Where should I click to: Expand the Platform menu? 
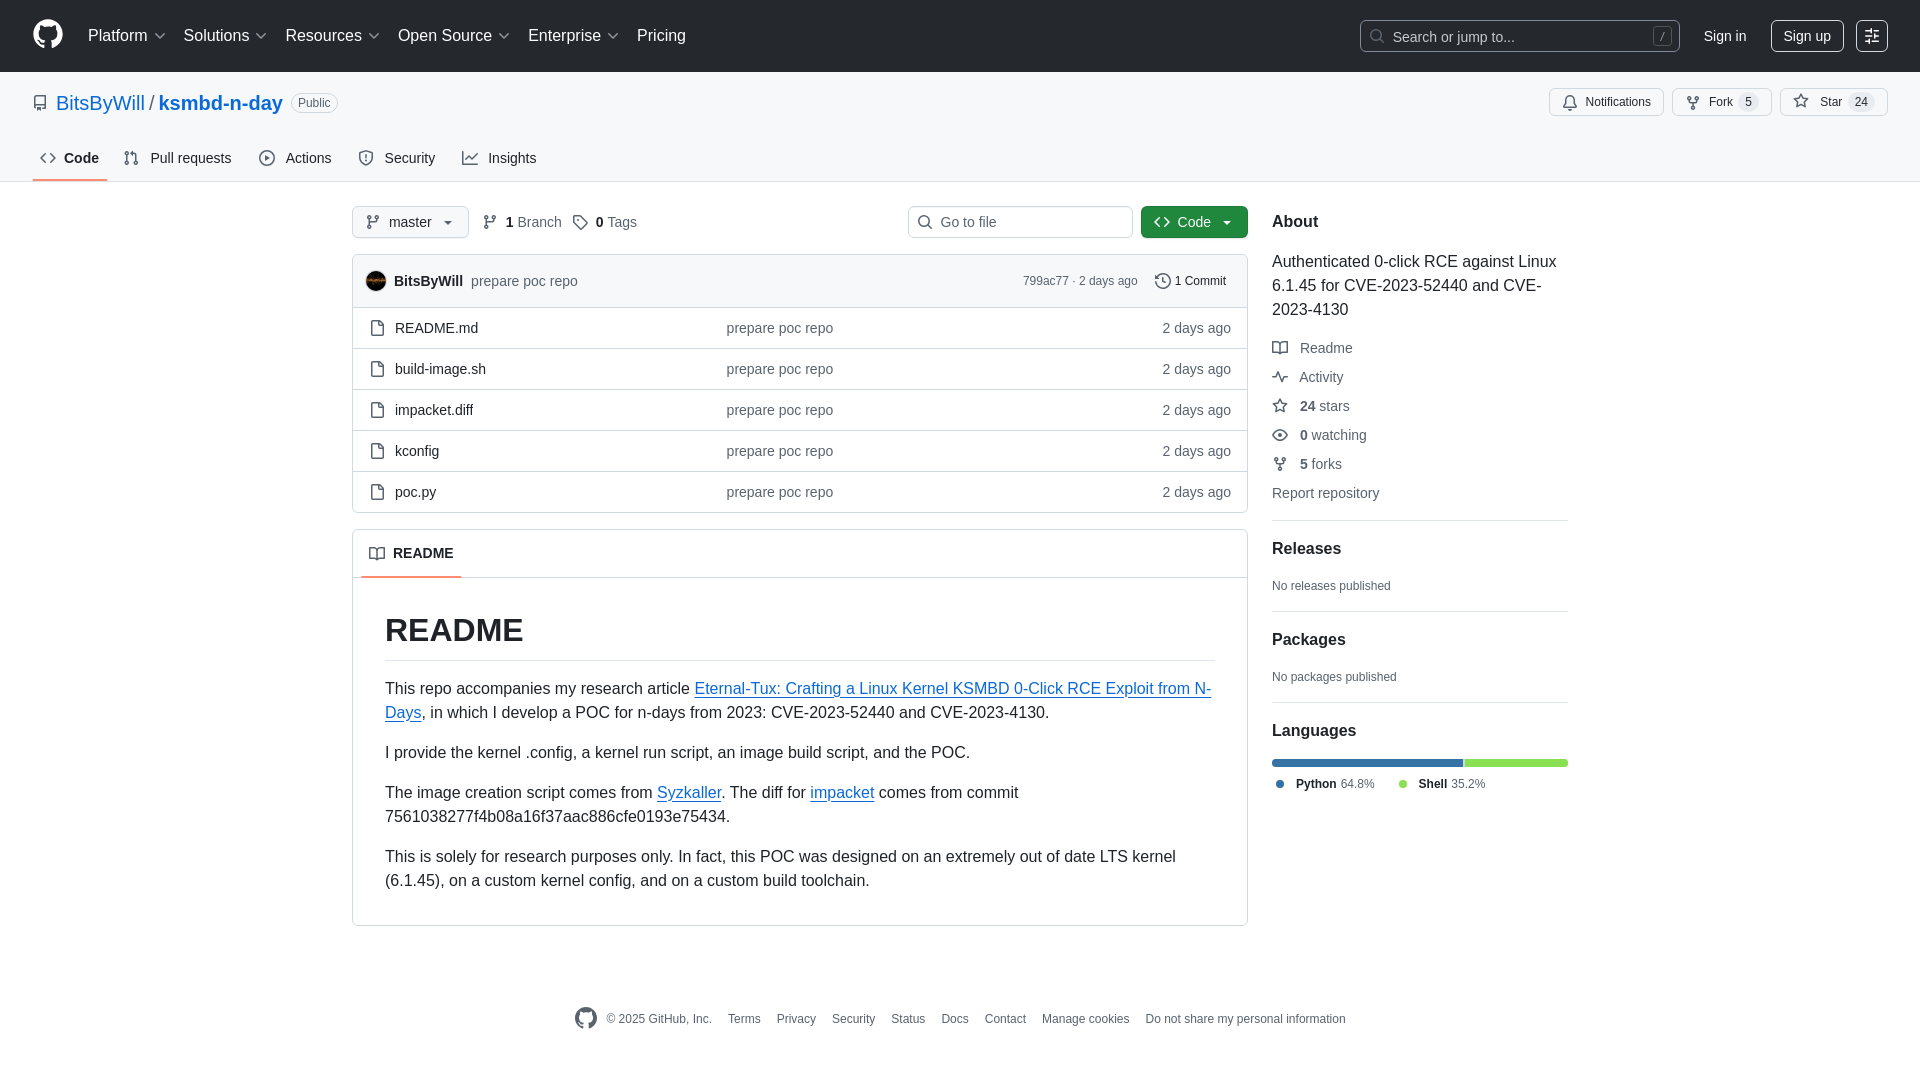point(127,36)
